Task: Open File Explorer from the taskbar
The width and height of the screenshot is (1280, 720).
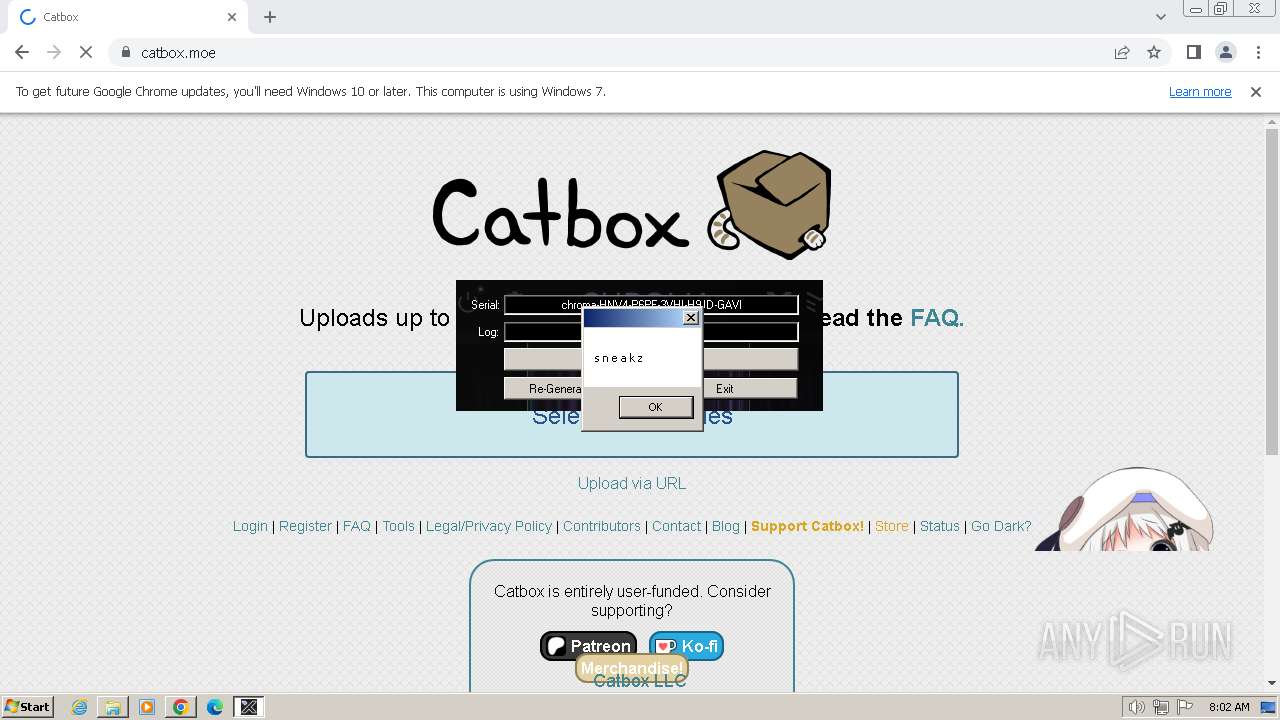Action: (x=113, y=707)
